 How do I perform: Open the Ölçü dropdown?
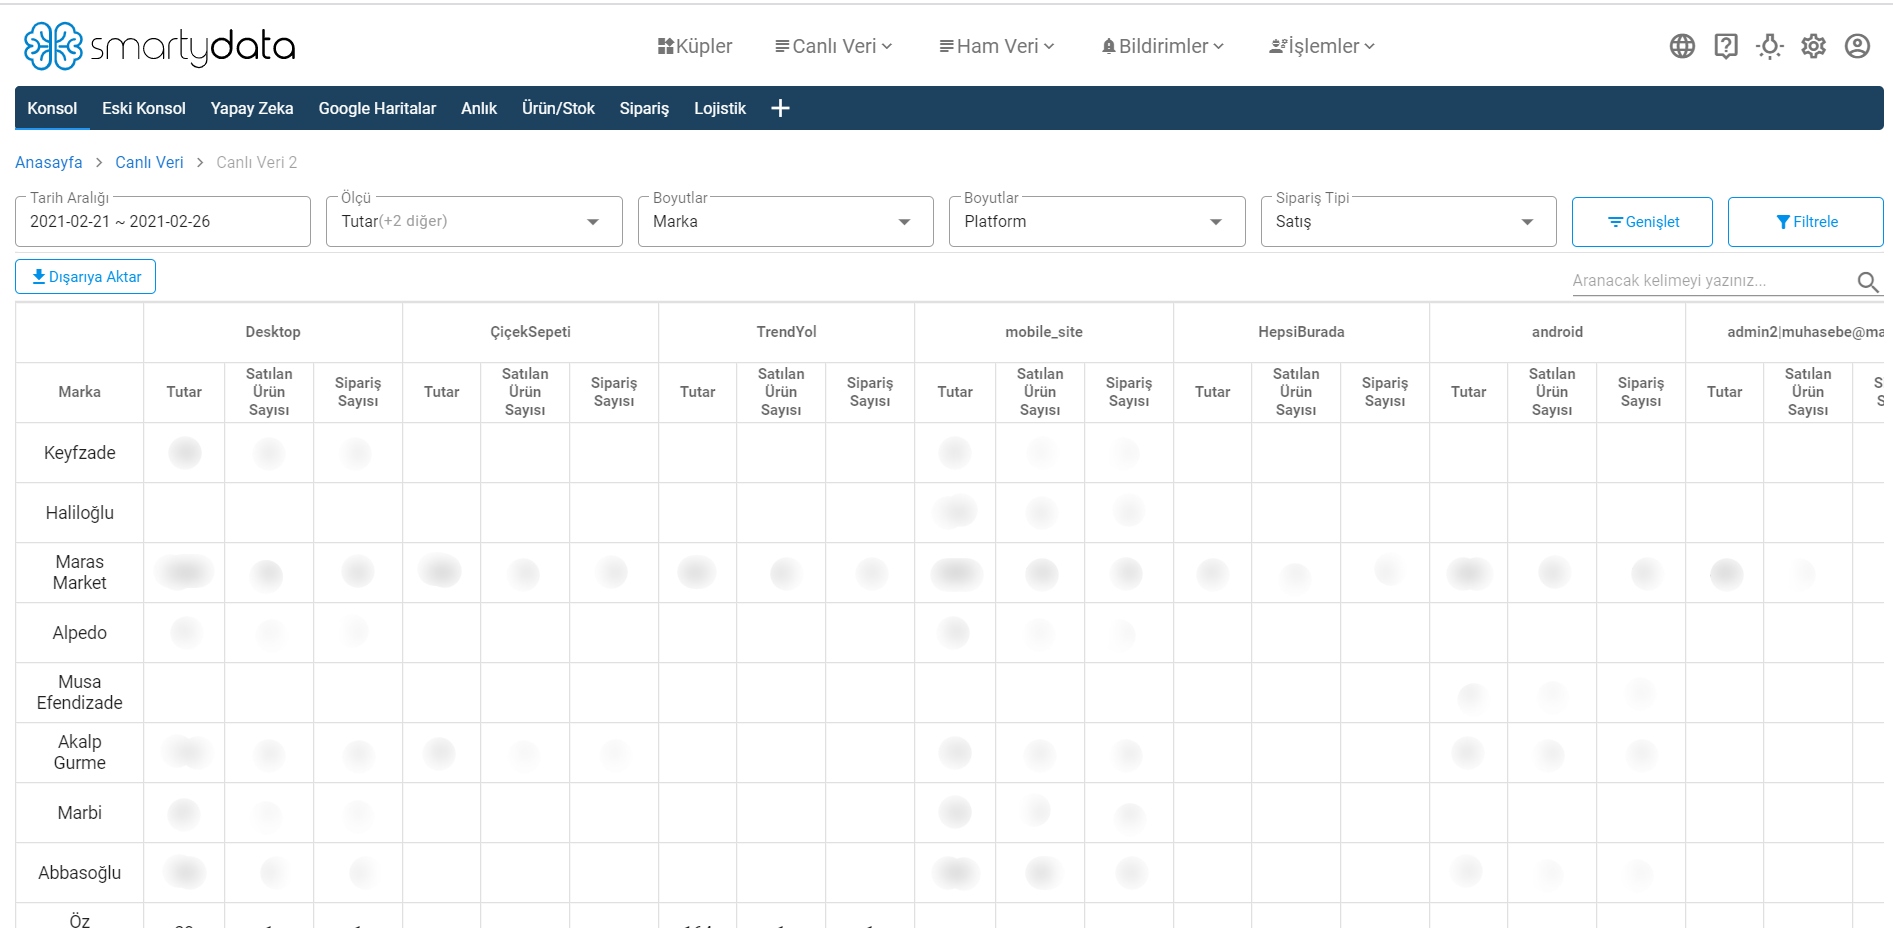[474, 221]
